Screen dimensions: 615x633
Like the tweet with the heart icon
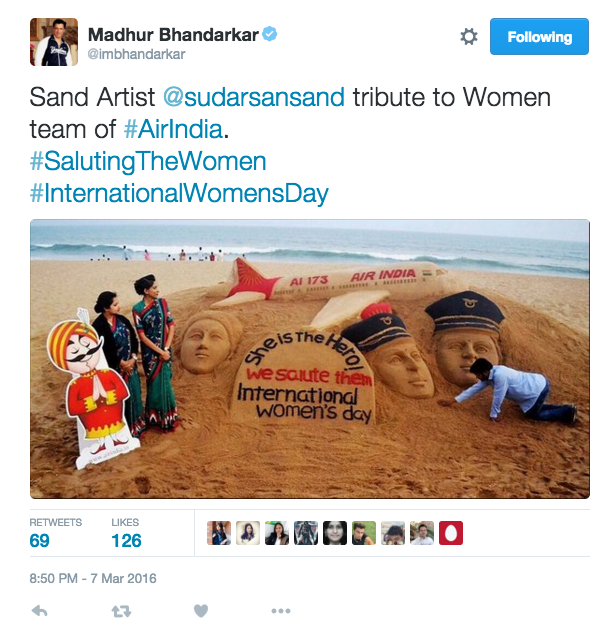201,611
